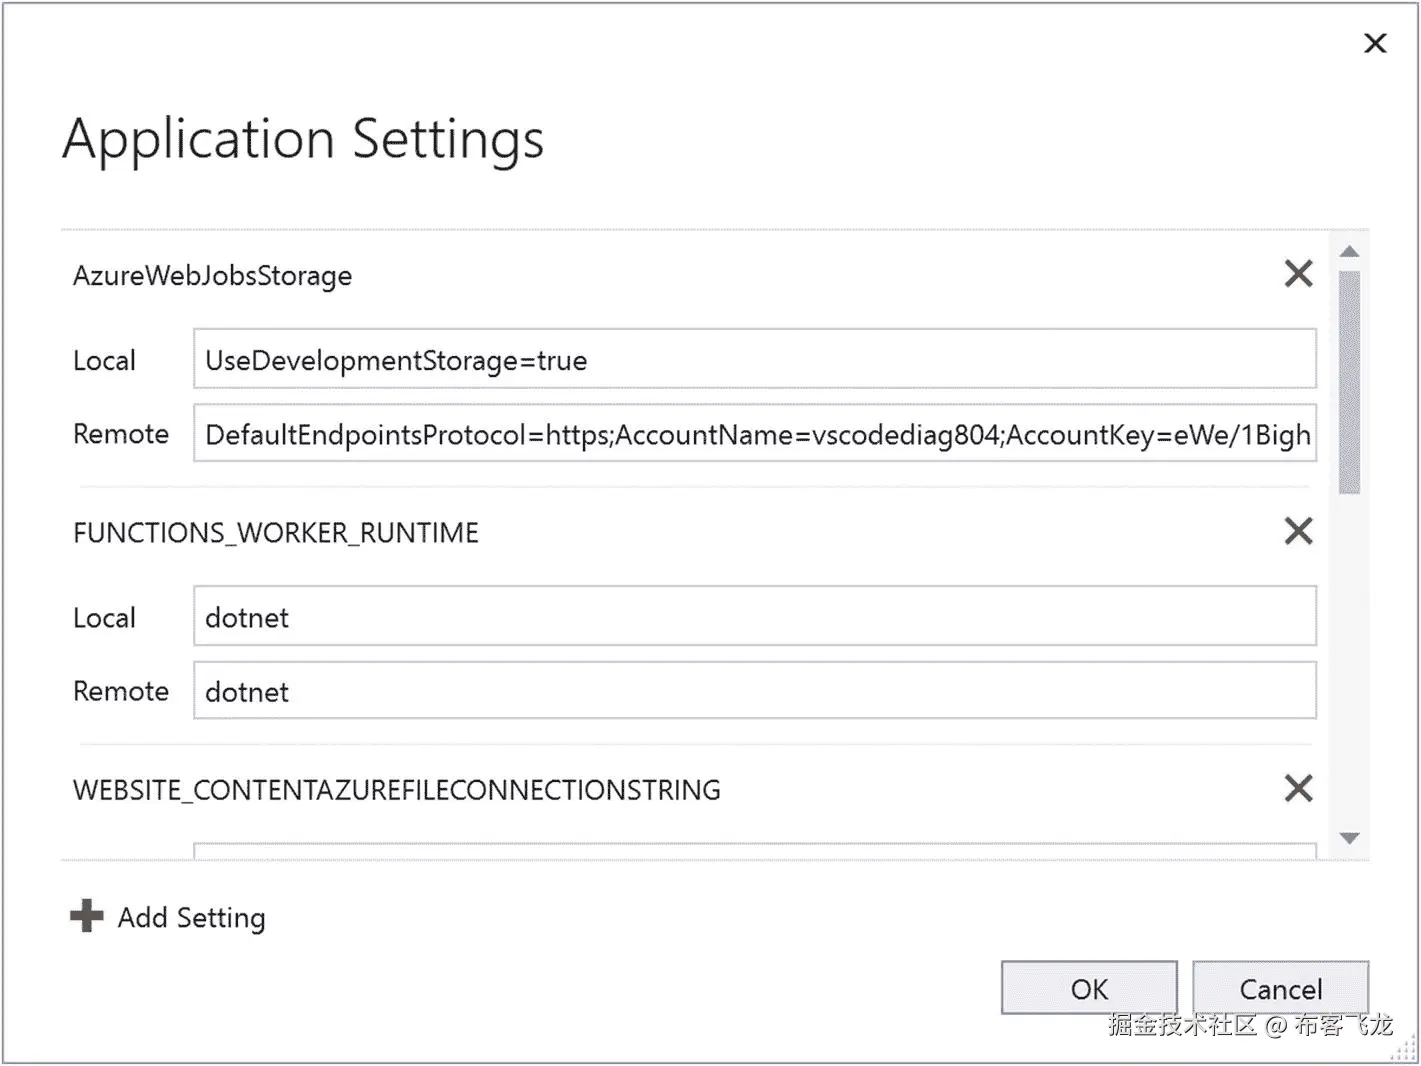Viewport: 1421px width, 1066px height.
Task: Click the settings list scrollbar thumb
Action: click(x=1349, y=380)
